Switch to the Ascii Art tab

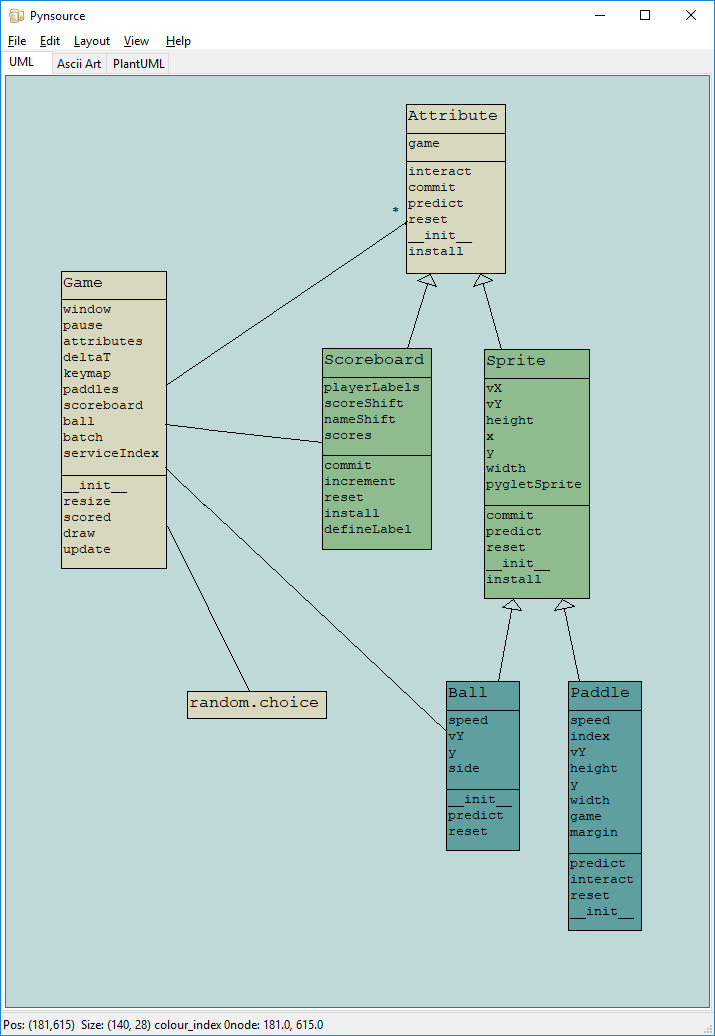point(79,64)
